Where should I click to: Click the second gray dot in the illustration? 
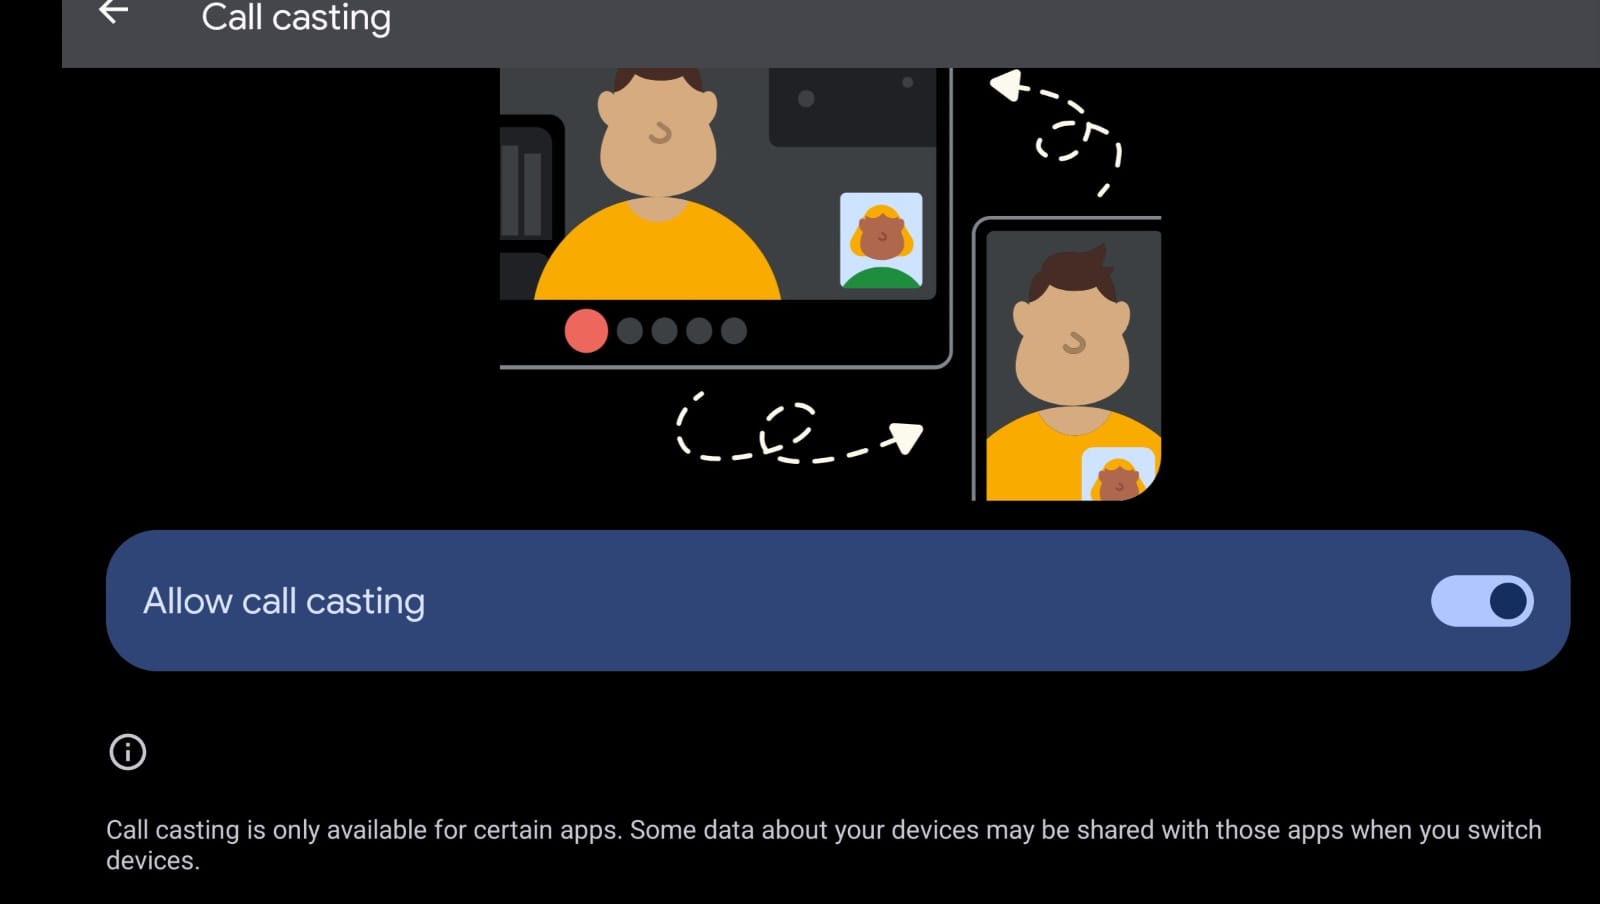coord(664,331)
